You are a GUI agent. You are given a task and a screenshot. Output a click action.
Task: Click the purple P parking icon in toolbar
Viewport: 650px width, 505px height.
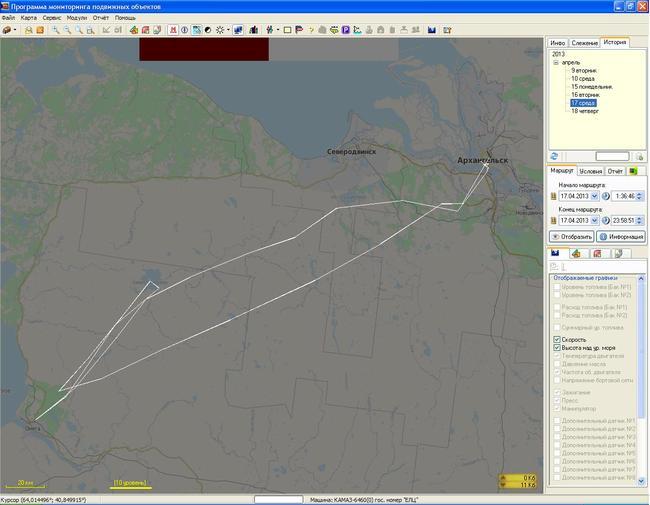[345, 30]
